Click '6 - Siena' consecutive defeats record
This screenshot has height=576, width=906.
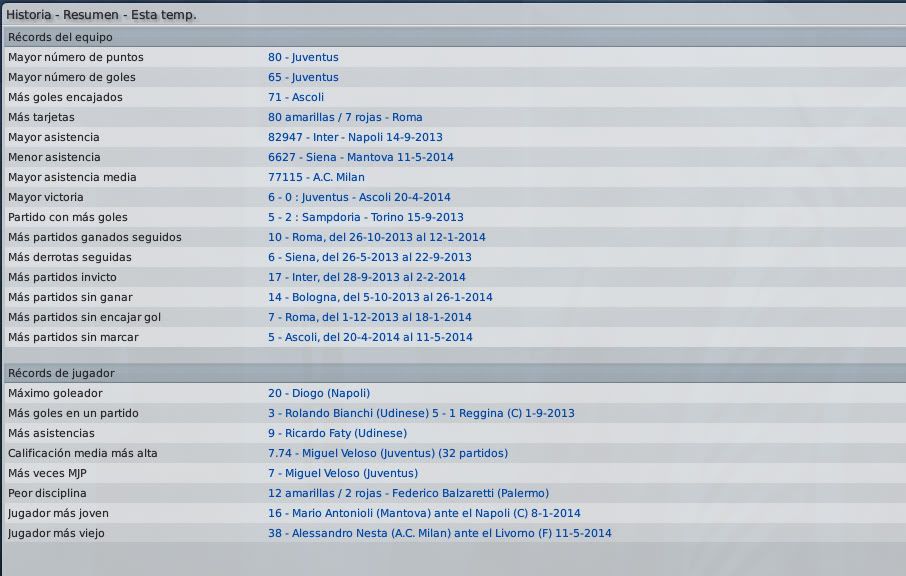(369, 258)
